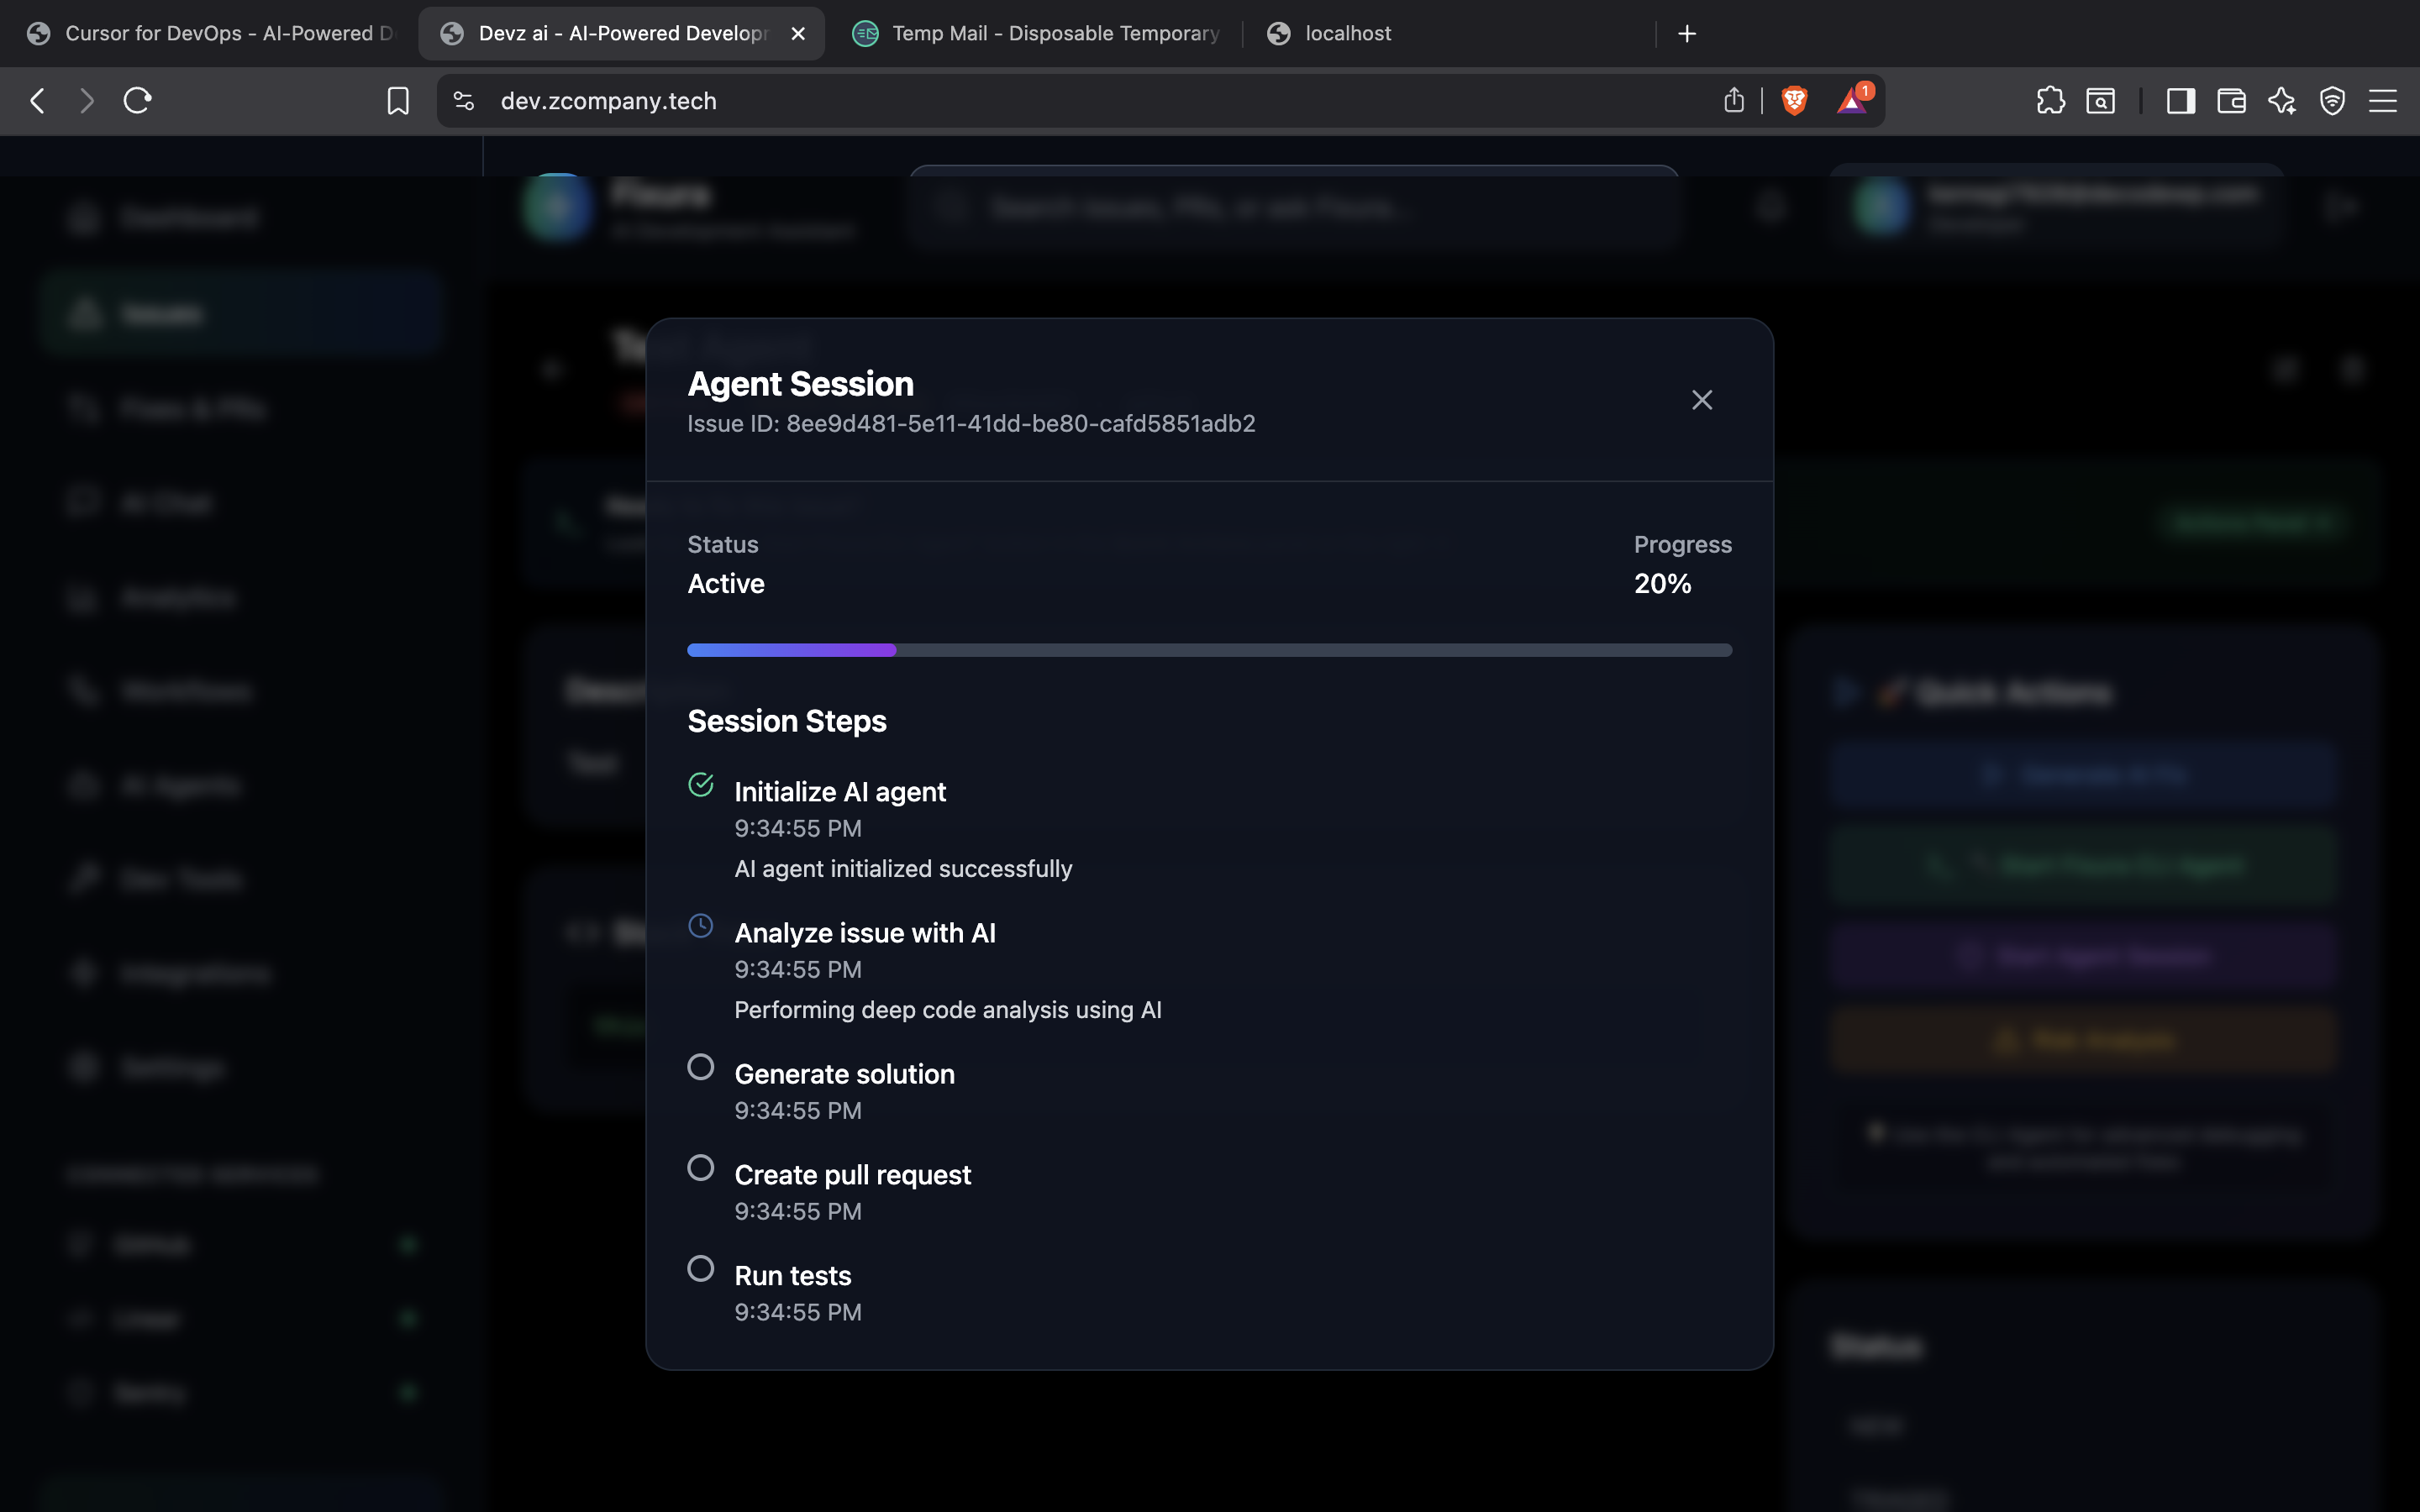Bookmark this page with bookmark icon
The image size is (2420, 1512).
click(397, 100)
